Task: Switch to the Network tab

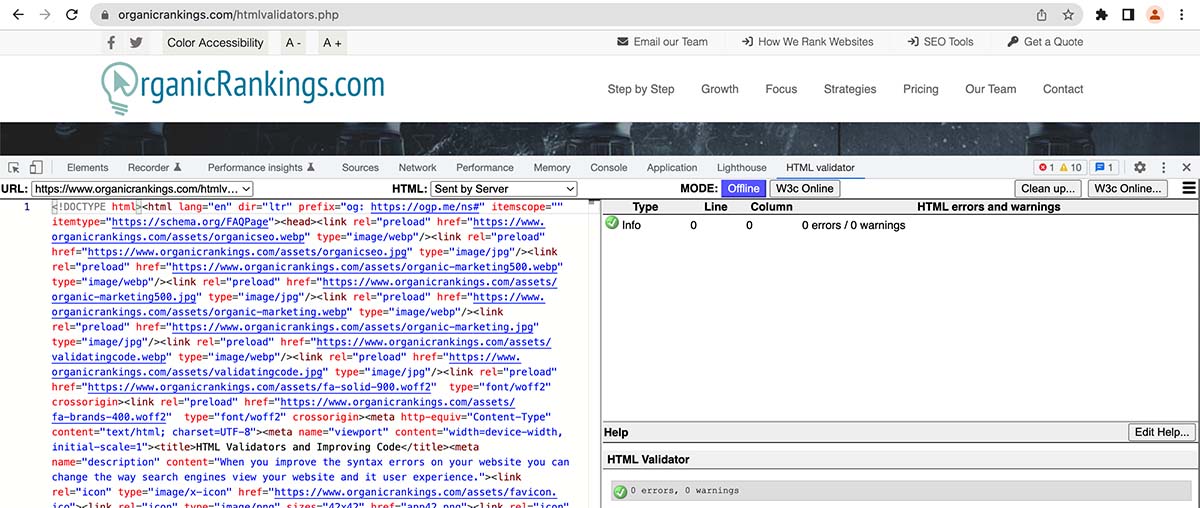Action: click(417, 168)
